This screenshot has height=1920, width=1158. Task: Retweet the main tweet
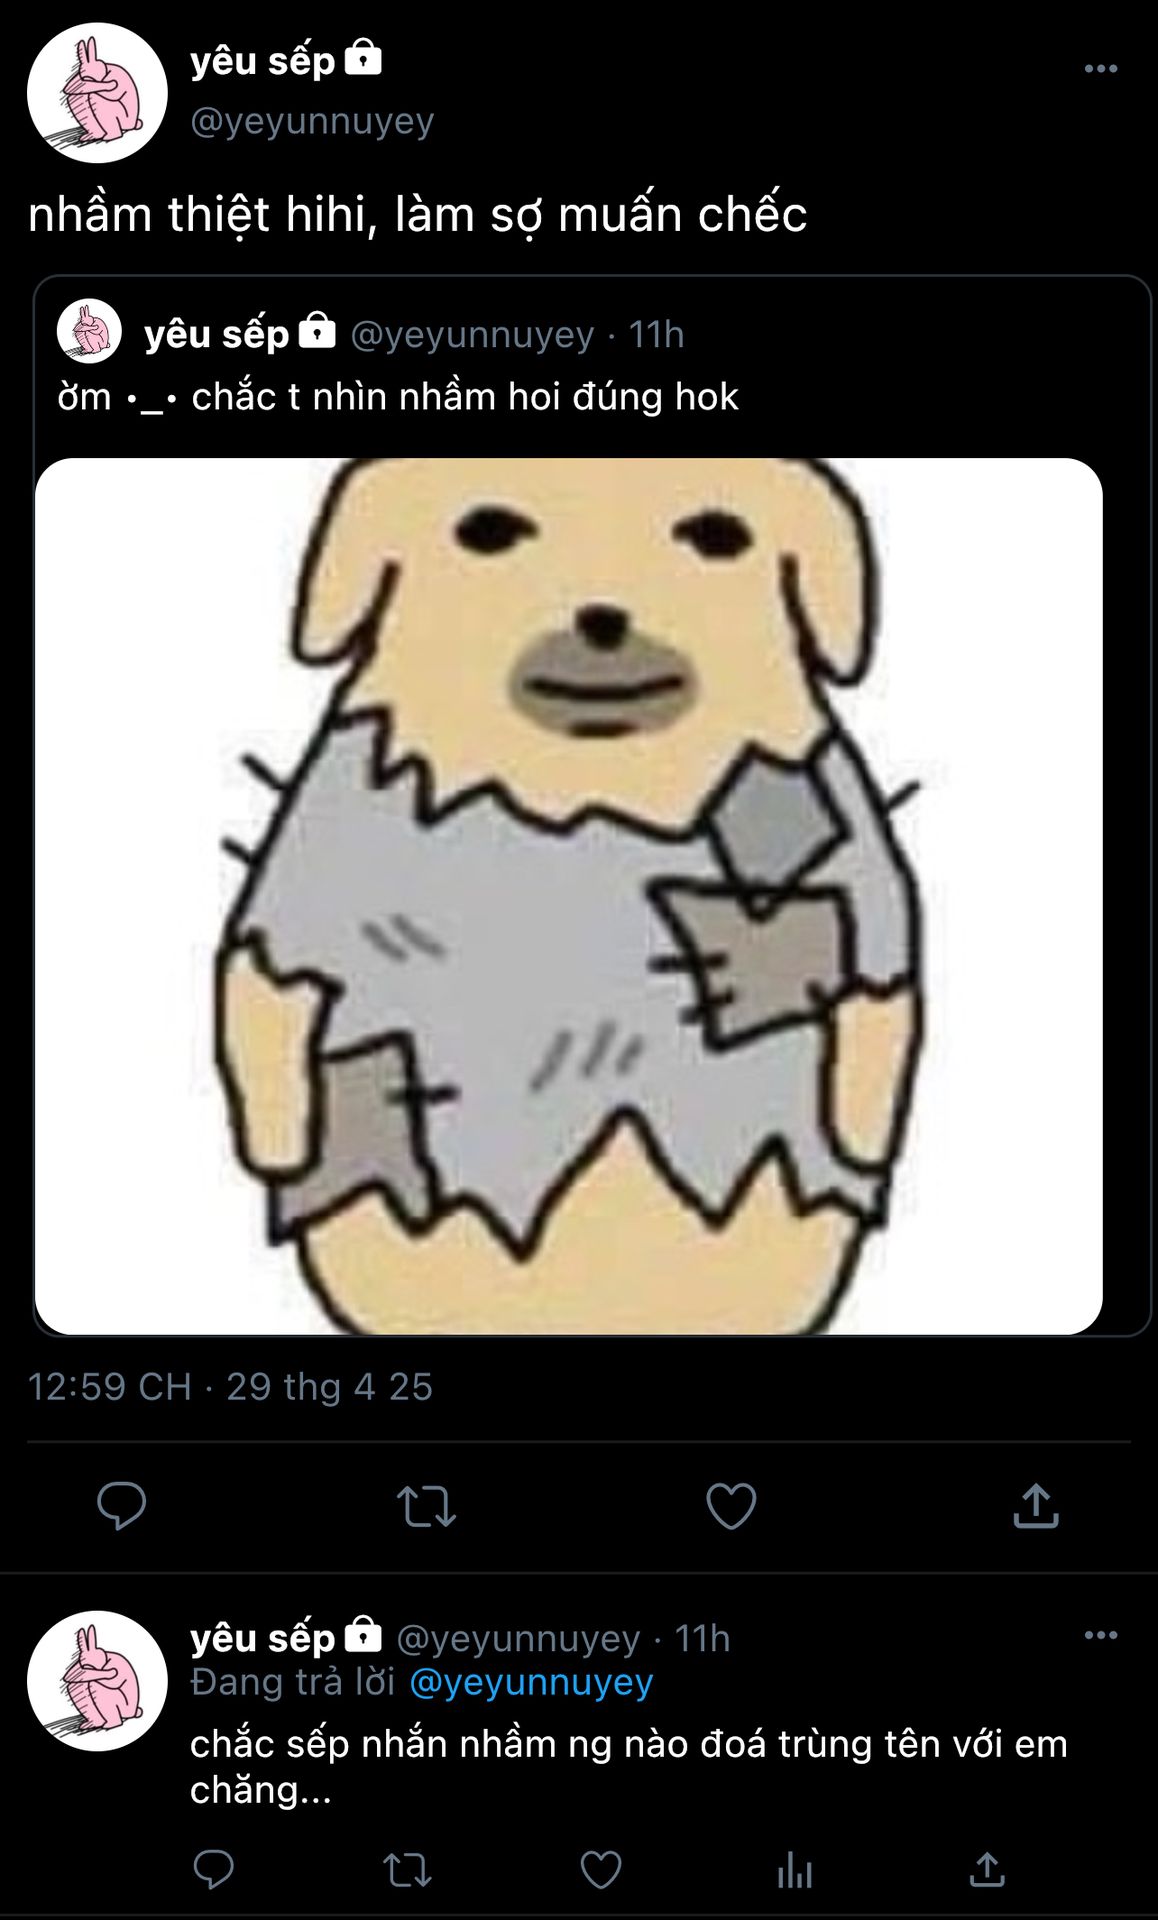point(426,1506)
